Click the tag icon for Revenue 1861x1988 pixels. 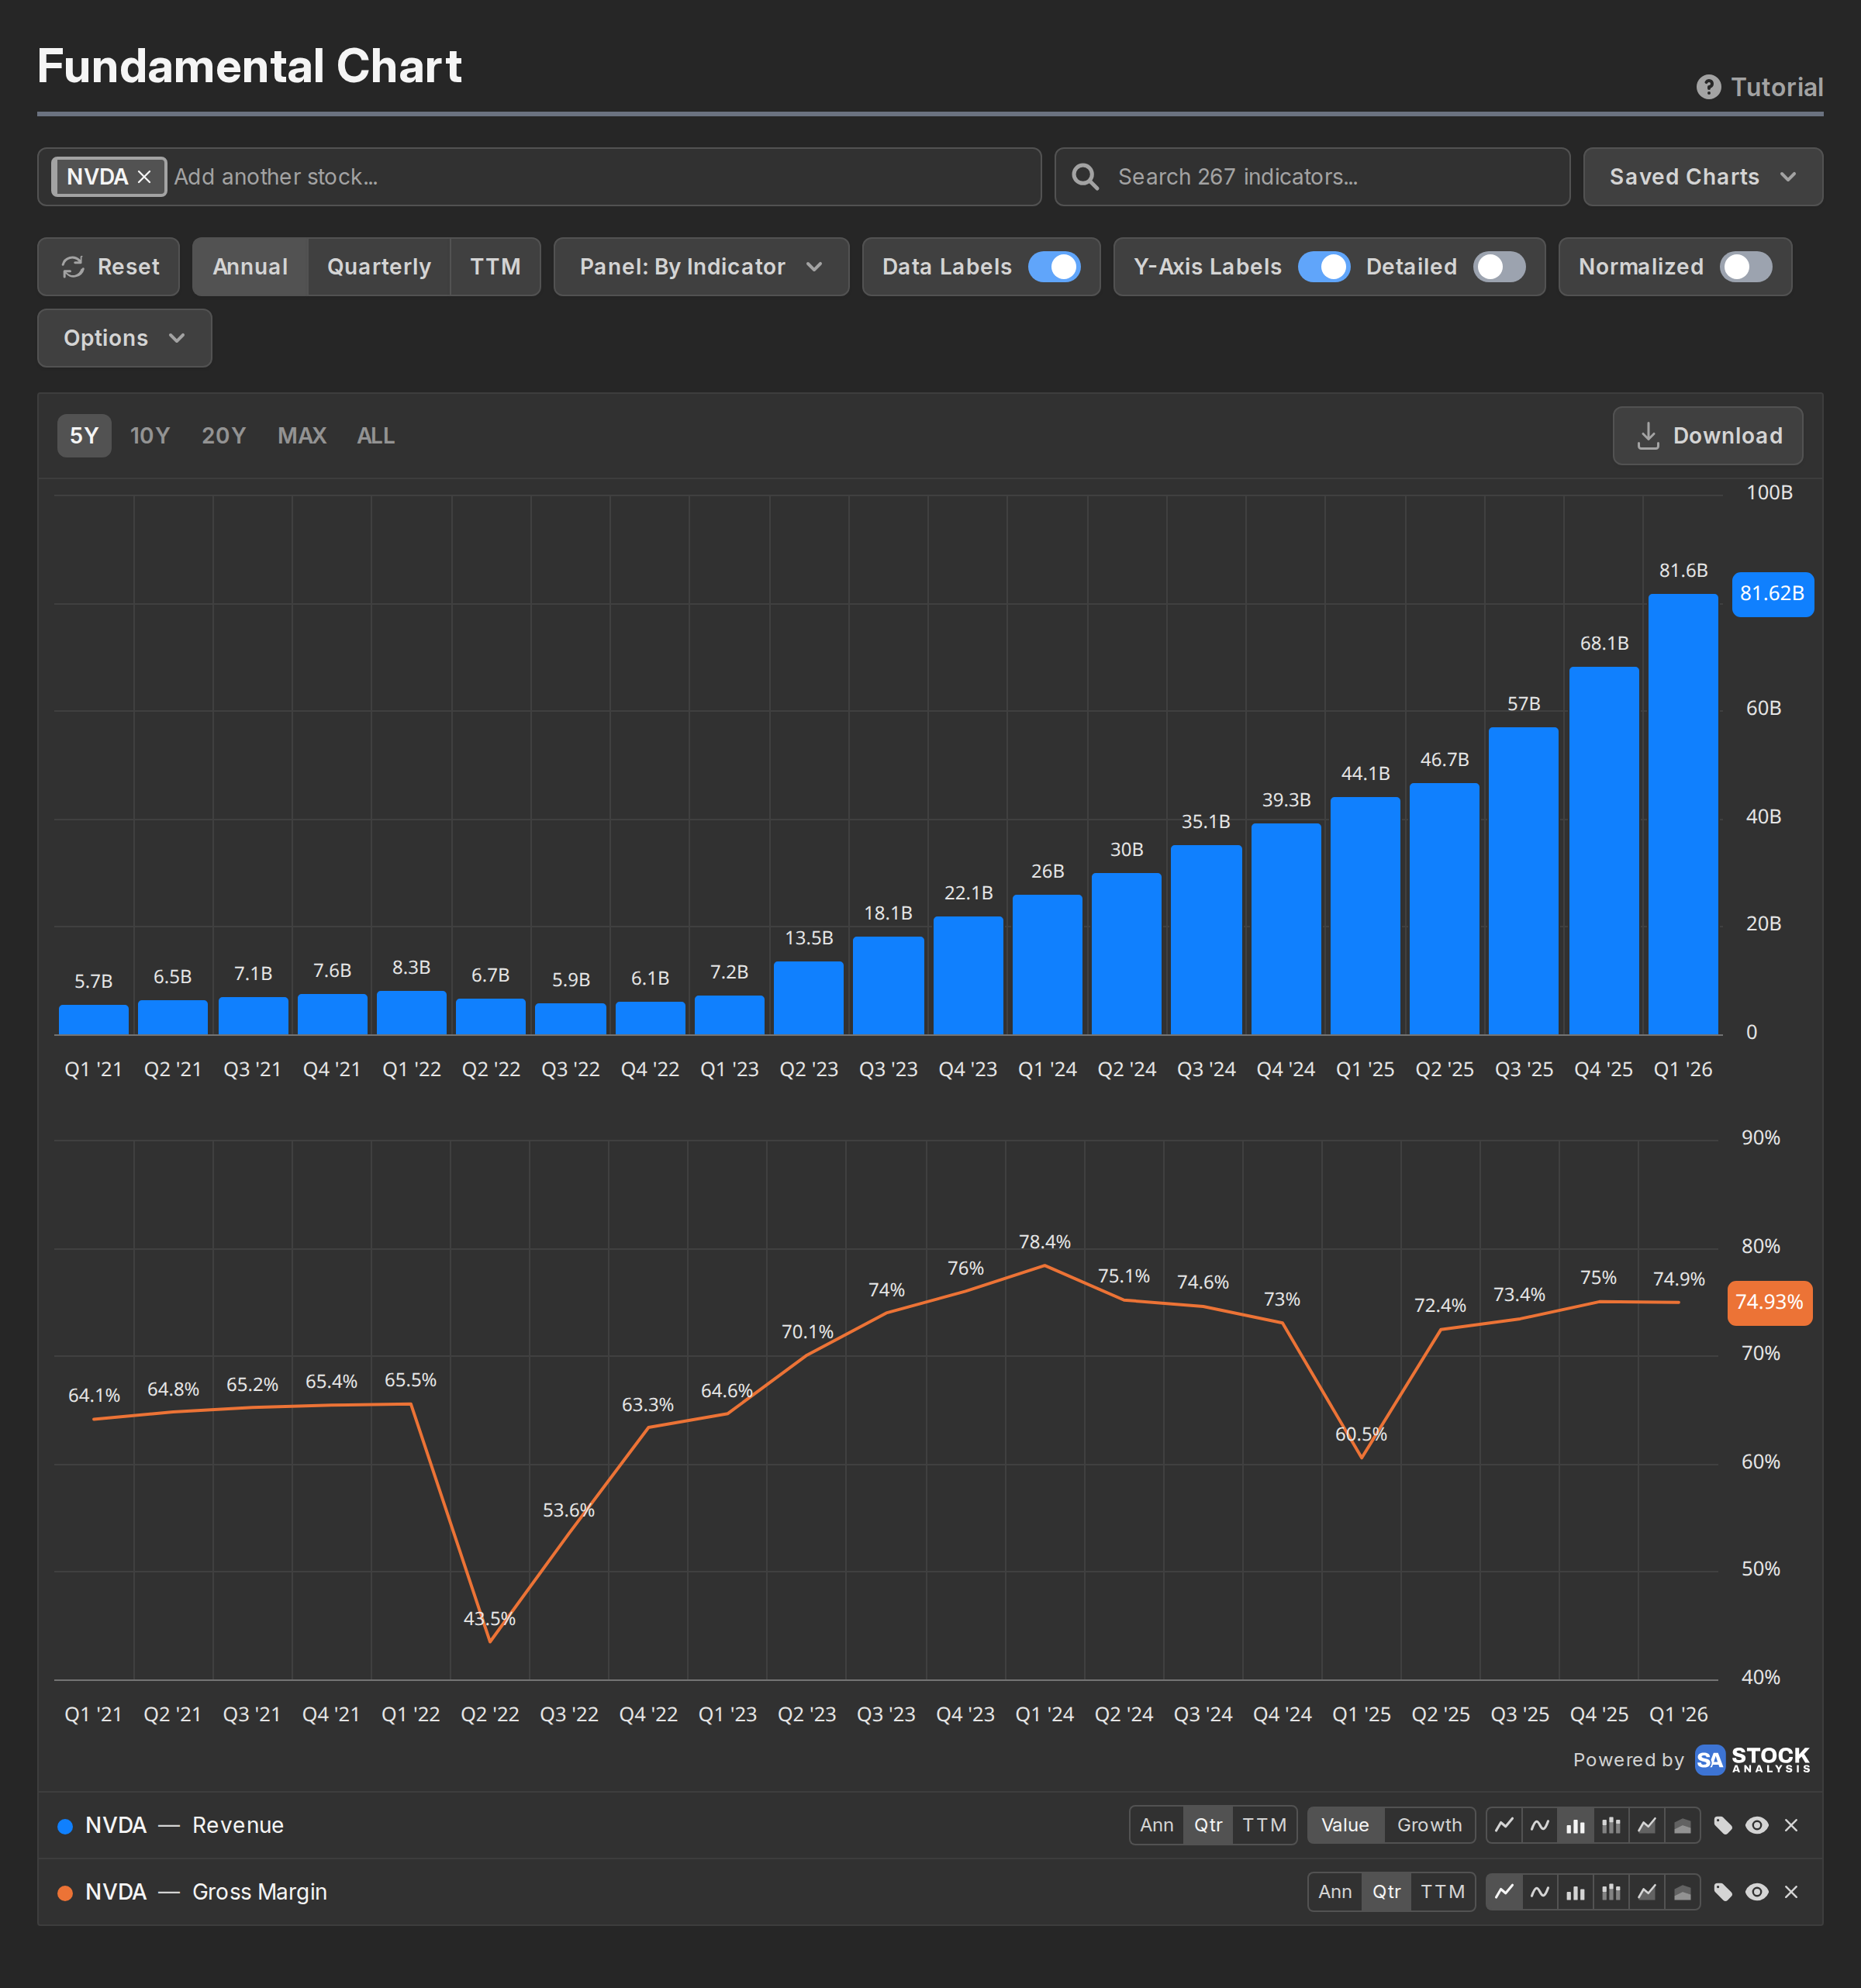tap(1723, 1825)
